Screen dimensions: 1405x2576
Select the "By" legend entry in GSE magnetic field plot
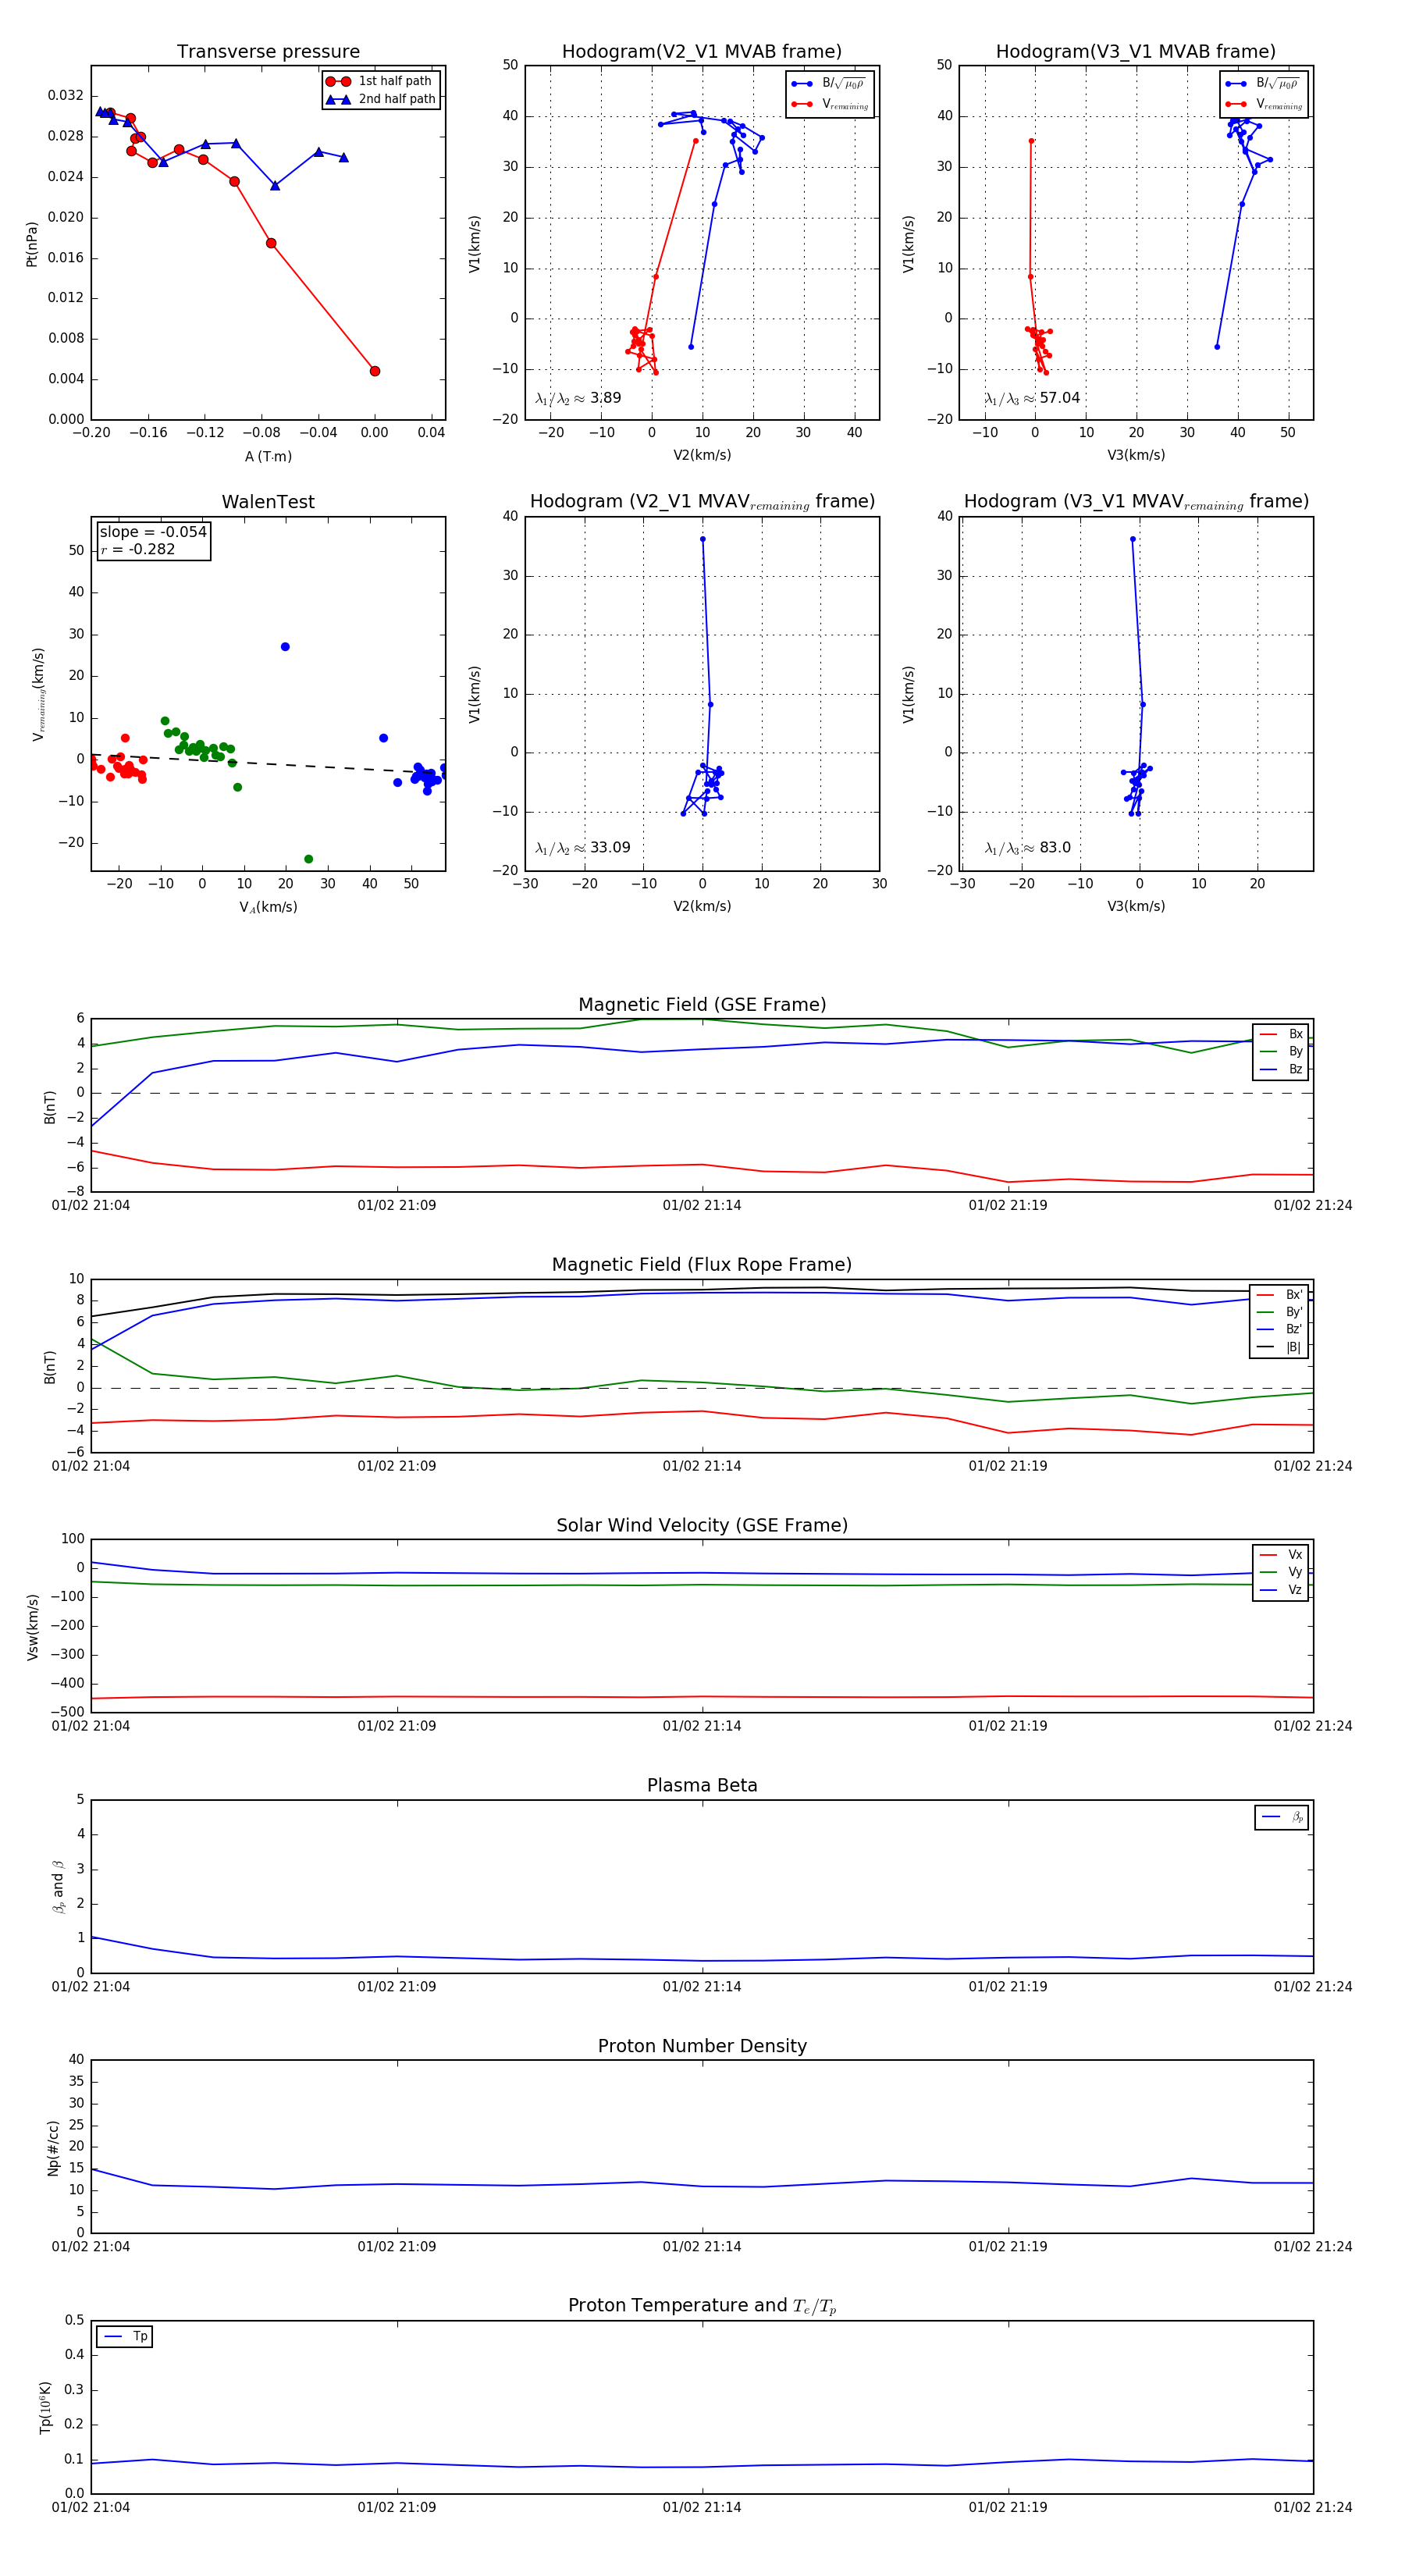1281,1051
